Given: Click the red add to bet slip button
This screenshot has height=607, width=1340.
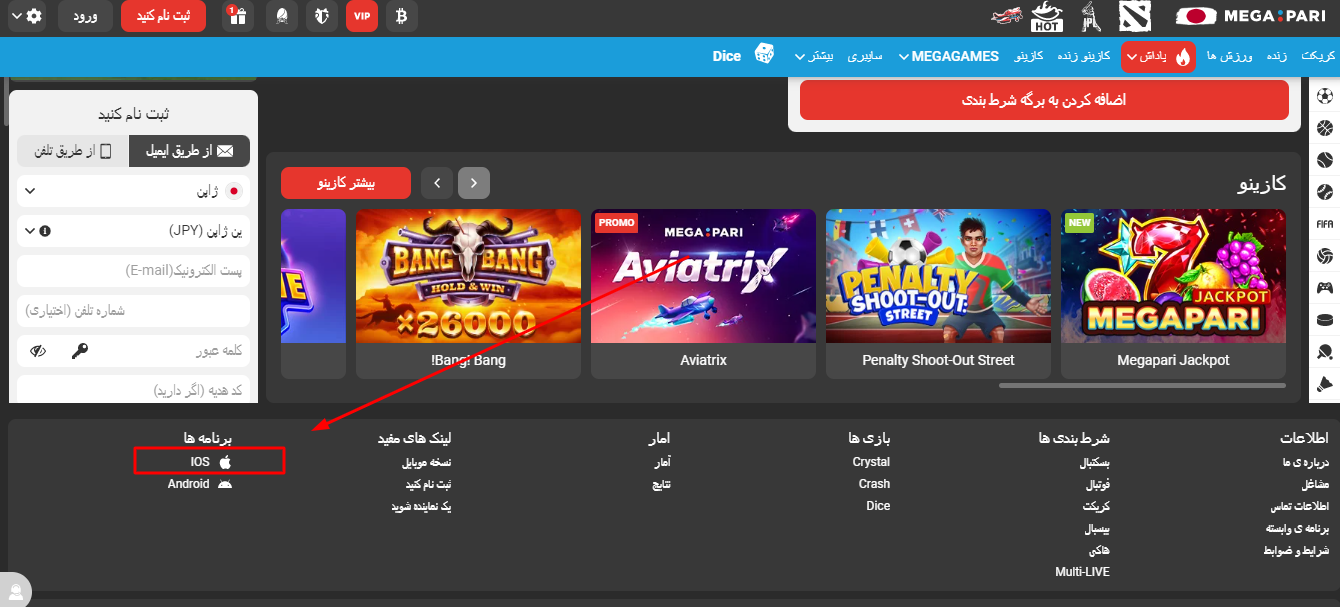Looking at the screenshot, I should coord(1044,100).
